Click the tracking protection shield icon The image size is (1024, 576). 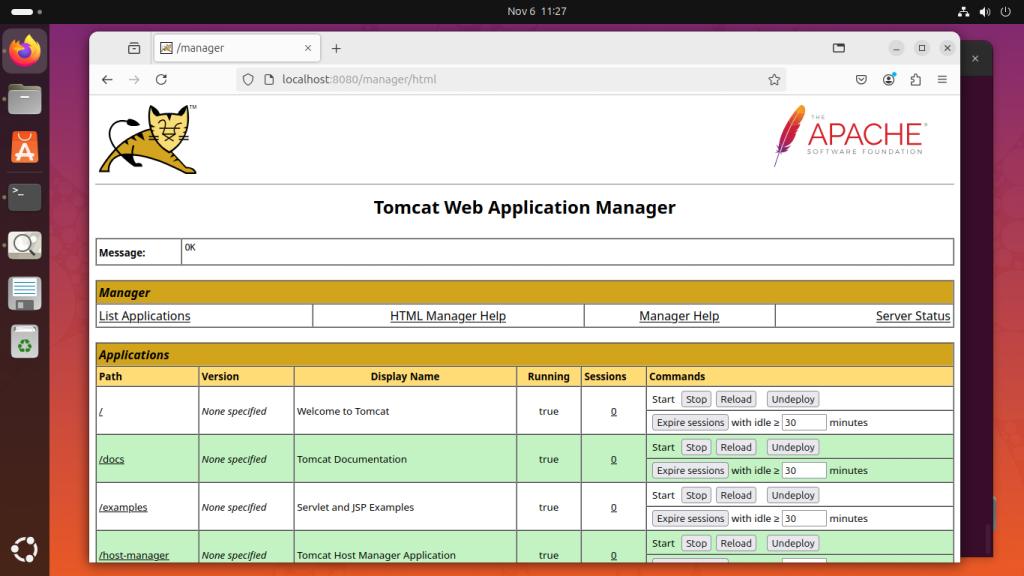[x=247, y=79]
